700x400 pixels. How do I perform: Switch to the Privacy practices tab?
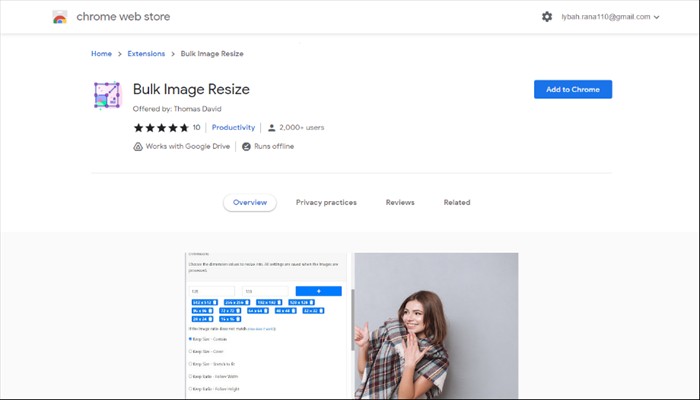point(326,202)
